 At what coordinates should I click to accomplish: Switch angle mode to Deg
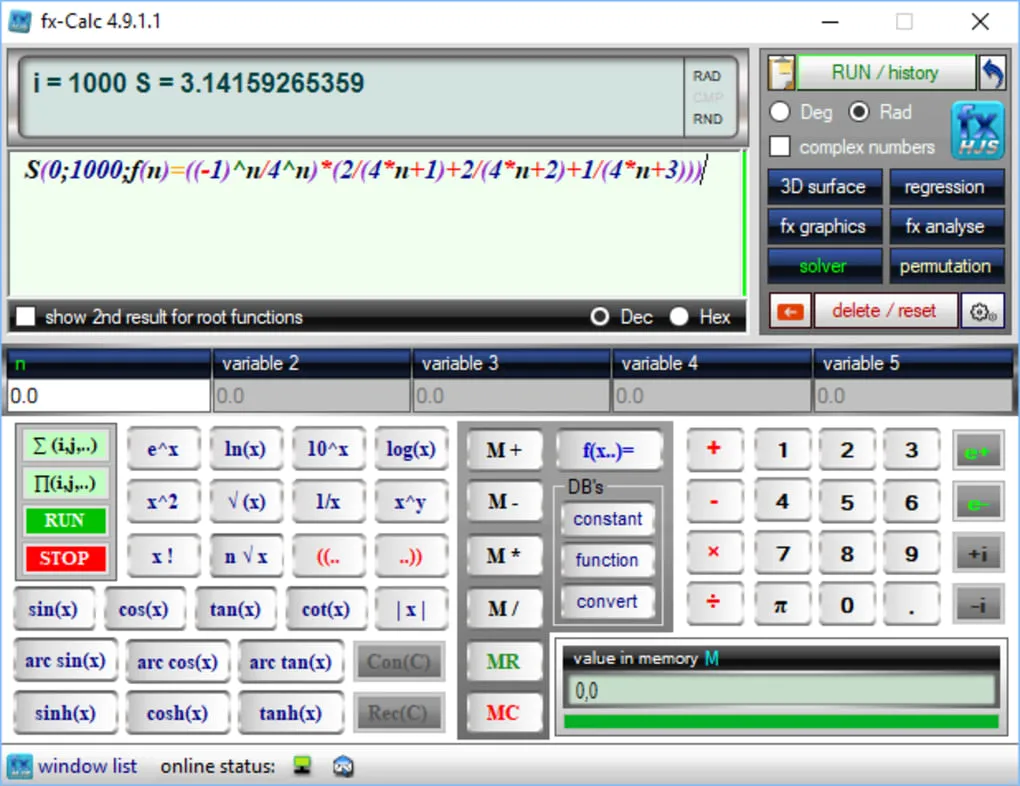(780, 112)
